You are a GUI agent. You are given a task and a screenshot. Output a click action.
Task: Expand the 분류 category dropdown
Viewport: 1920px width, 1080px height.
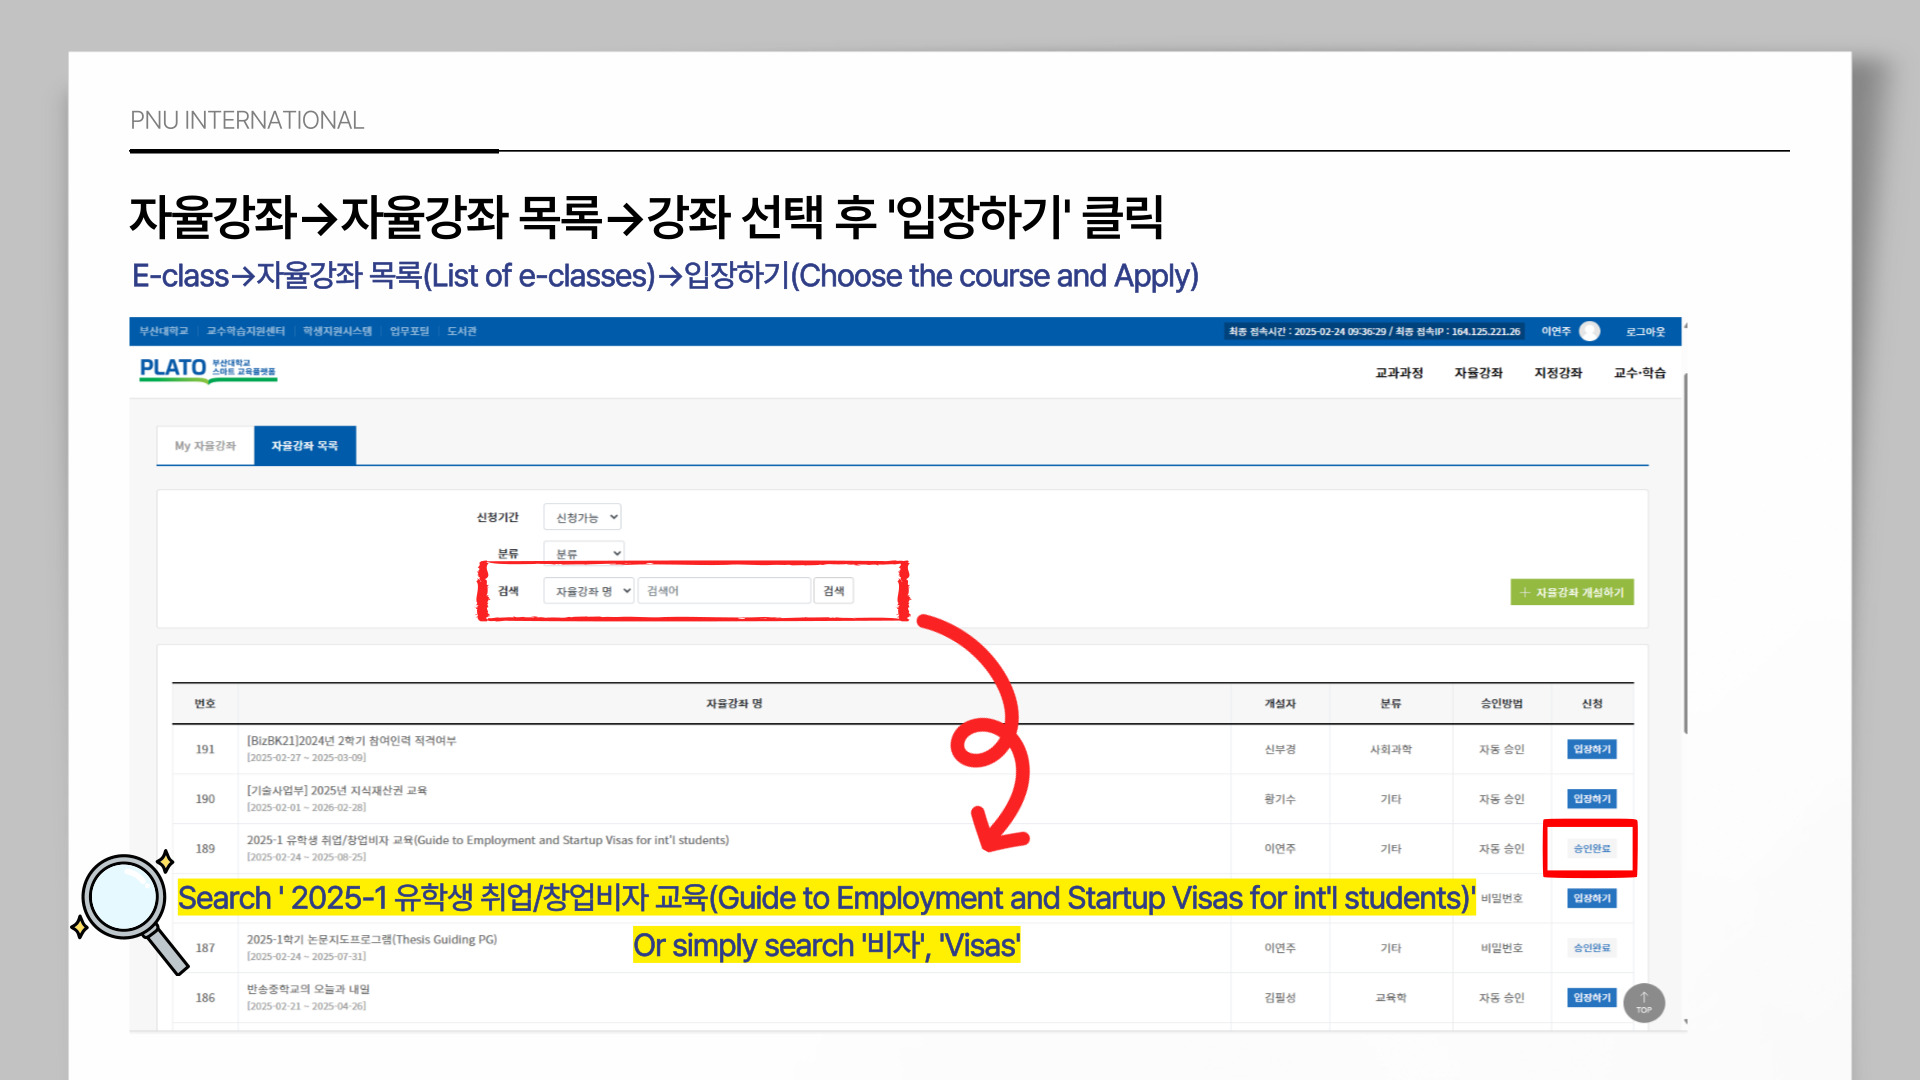click(585, 553)
